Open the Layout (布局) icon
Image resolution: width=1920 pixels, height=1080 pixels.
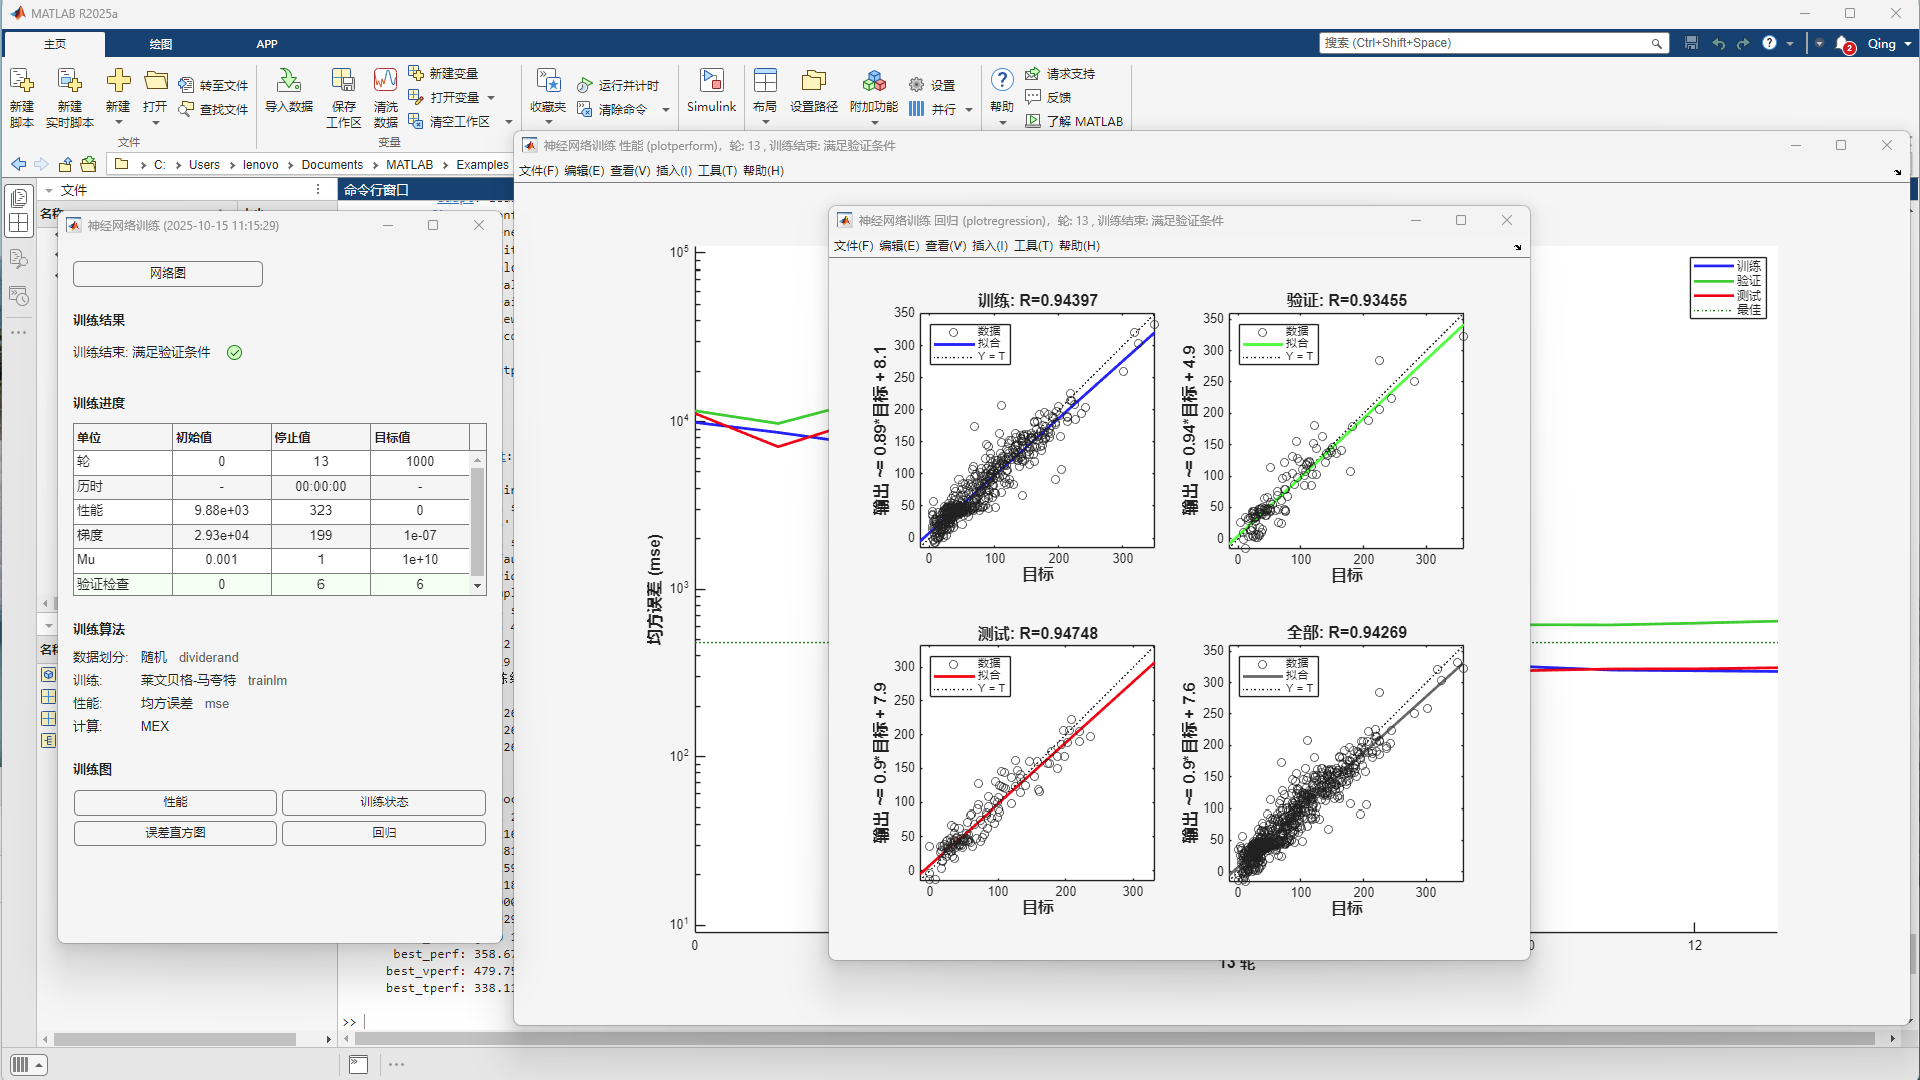pyautogui.click(x=765, y=82)
